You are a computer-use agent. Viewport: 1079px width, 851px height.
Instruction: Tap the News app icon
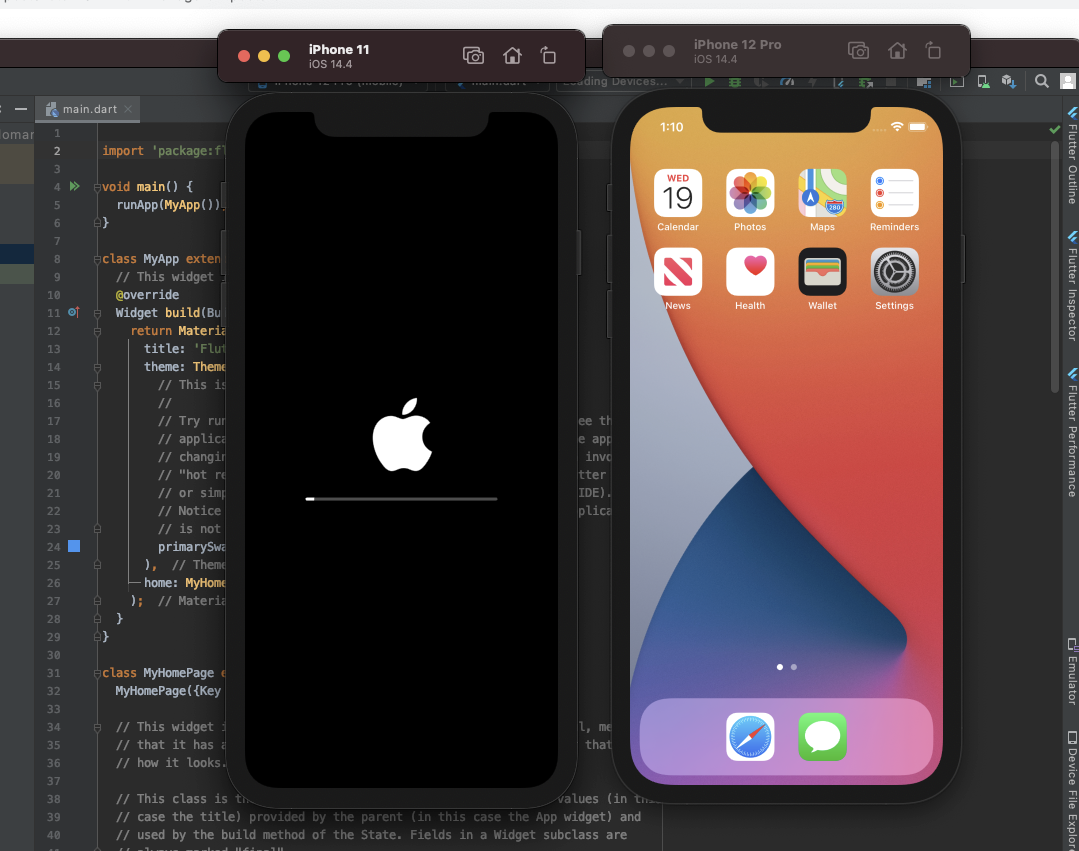pyautogui.click(x=678, y=272)
